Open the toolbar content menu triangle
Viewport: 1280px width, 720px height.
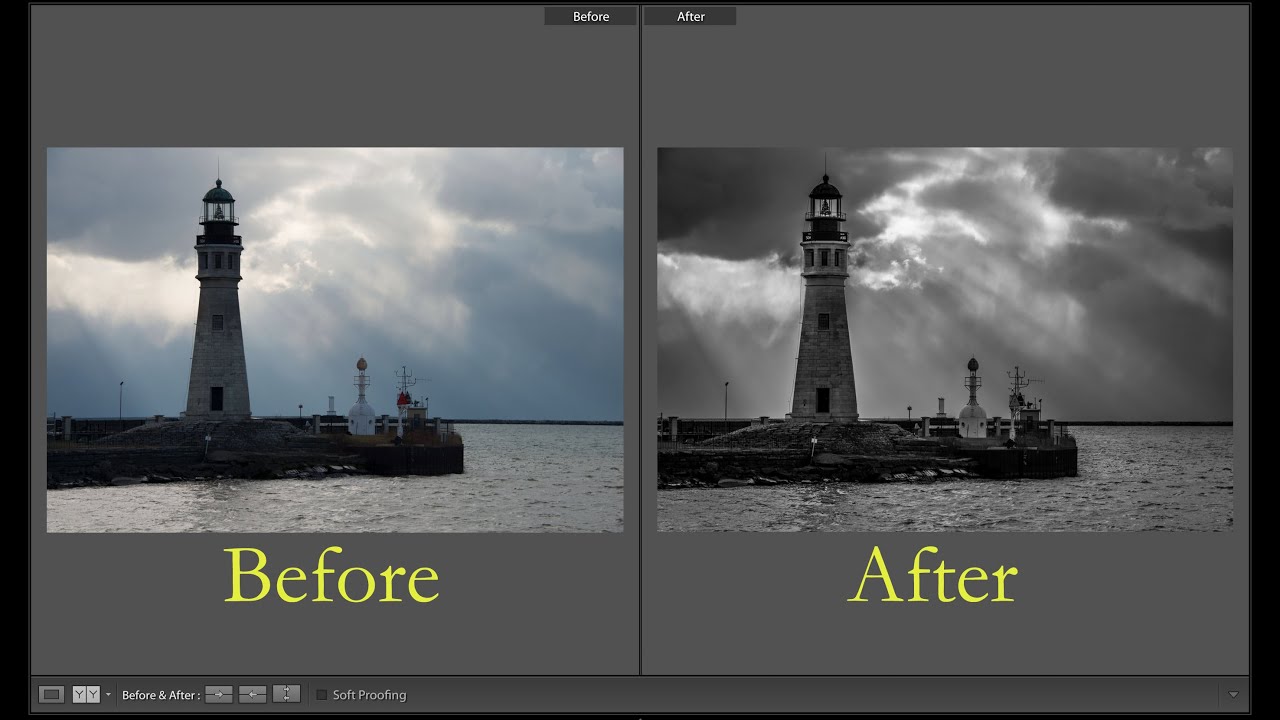1233,695
